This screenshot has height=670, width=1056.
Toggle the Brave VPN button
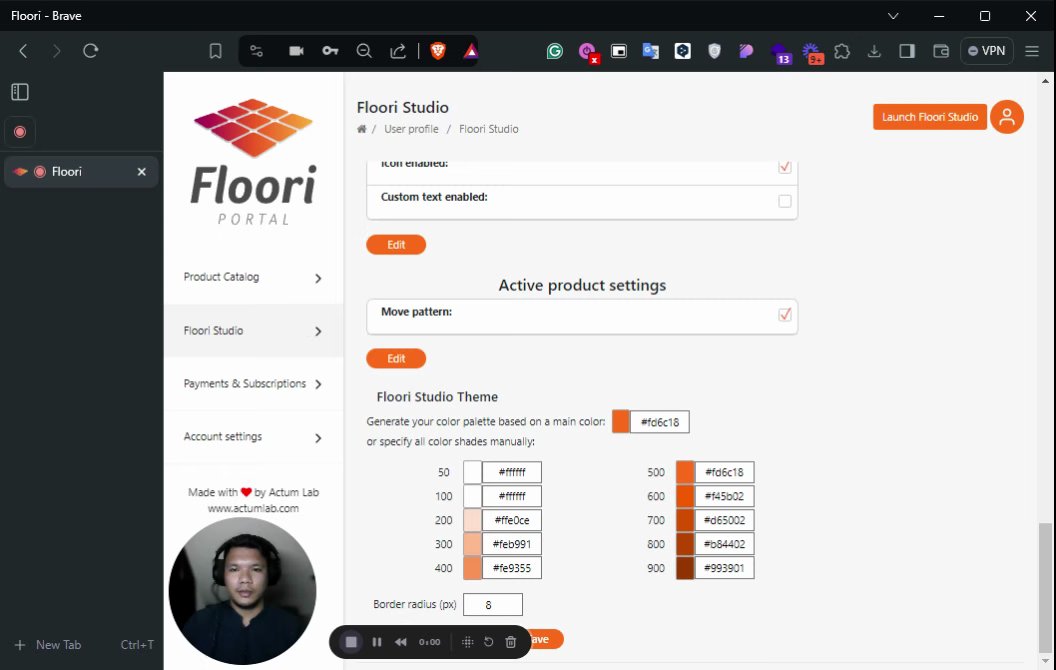tap(986, 51)
